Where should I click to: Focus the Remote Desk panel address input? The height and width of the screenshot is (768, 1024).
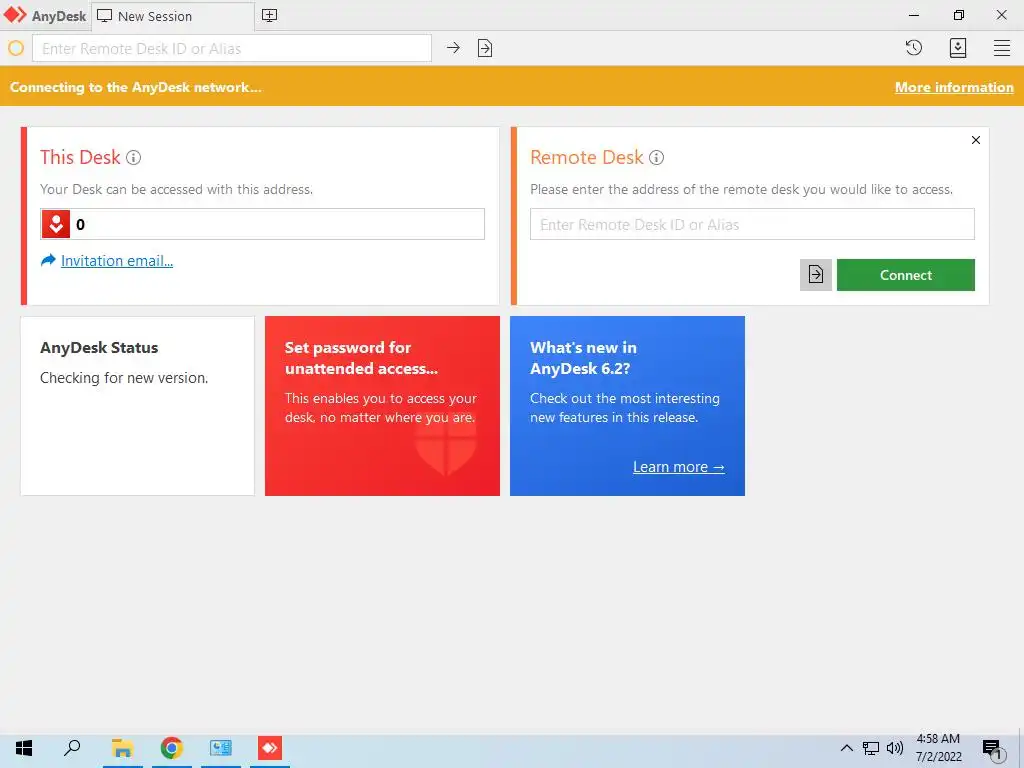pyautogui.click(x=752, y=224)
